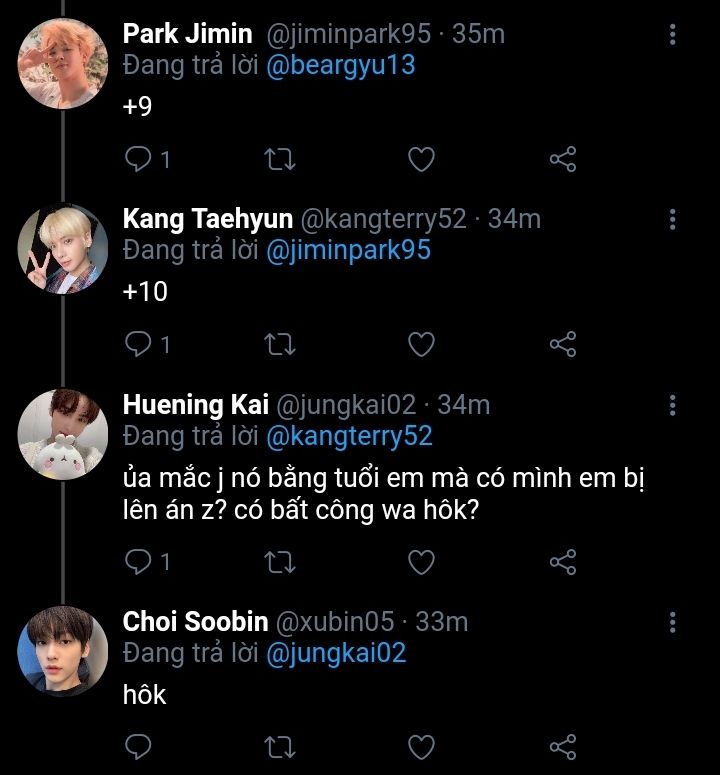The width and height of the screenshot is (720, 775).
Task: Like Kang Taehyun's +10 tweet
Action: point(422,345)
